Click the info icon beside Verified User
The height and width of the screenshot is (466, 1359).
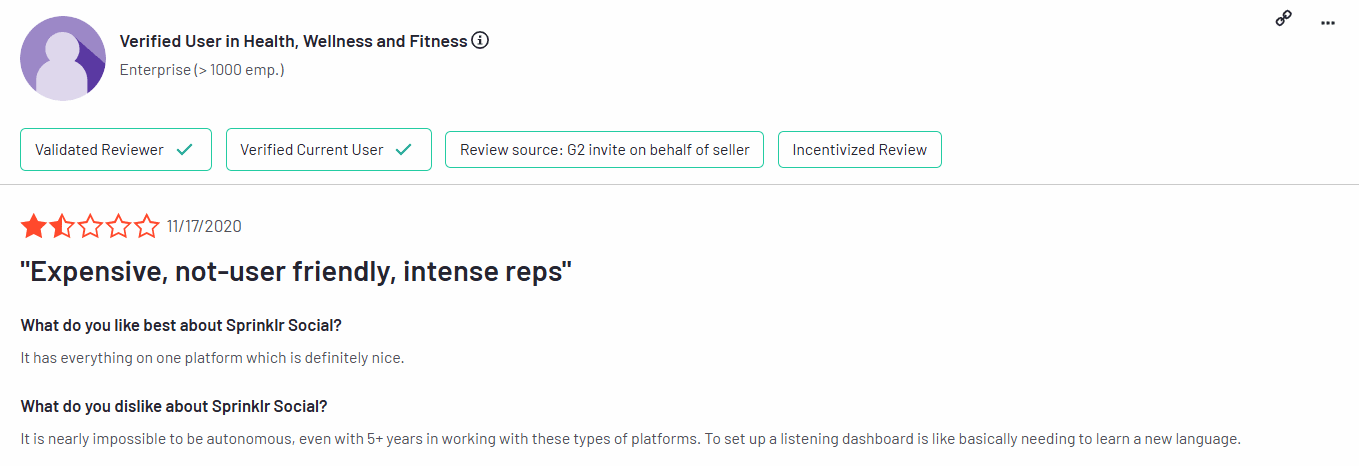[480, 41]
